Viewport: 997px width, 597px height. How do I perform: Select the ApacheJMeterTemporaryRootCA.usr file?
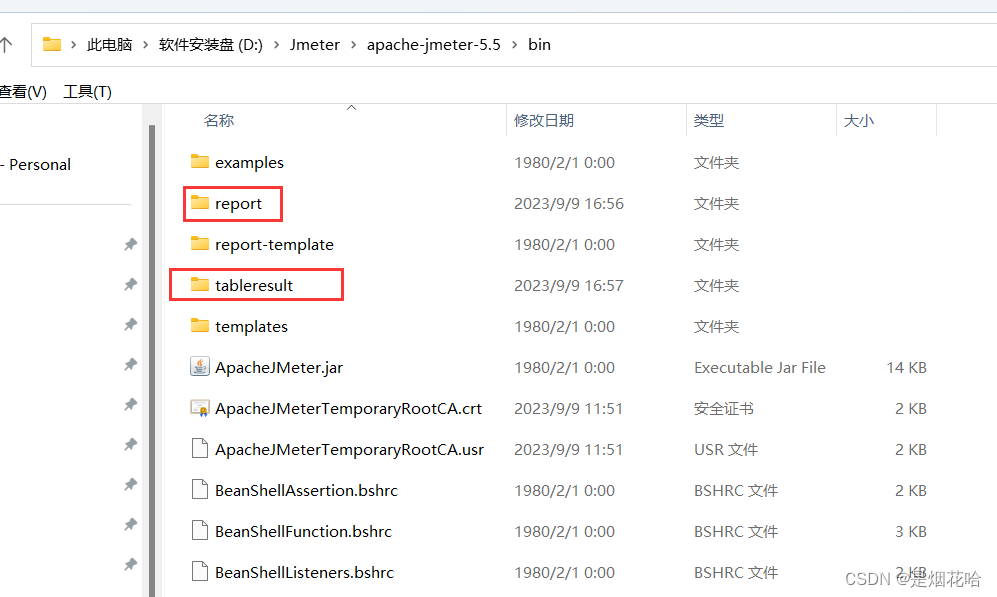pyautogui.click(x=349, y=449)
